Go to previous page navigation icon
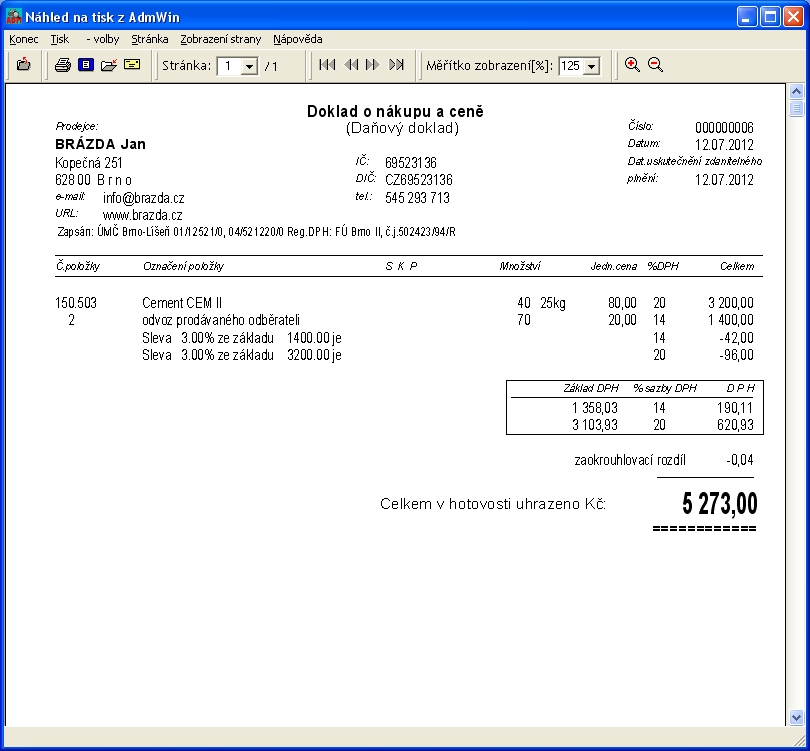 tap(351, 65)
